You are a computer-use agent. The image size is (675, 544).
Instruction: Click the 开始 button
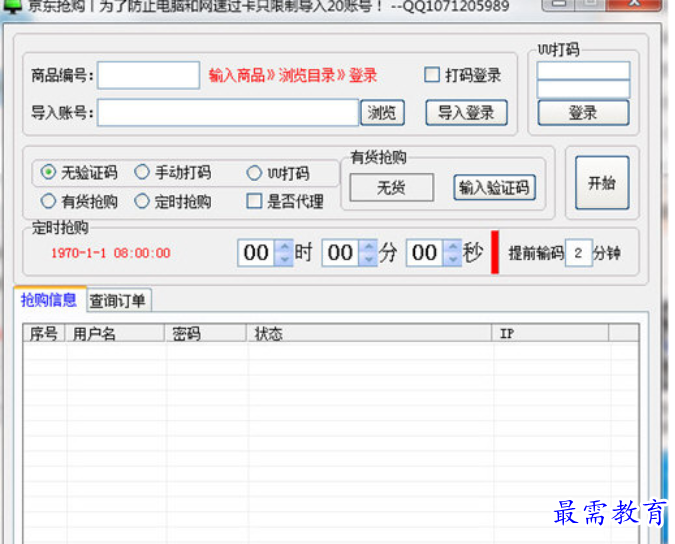coord(602,183)
